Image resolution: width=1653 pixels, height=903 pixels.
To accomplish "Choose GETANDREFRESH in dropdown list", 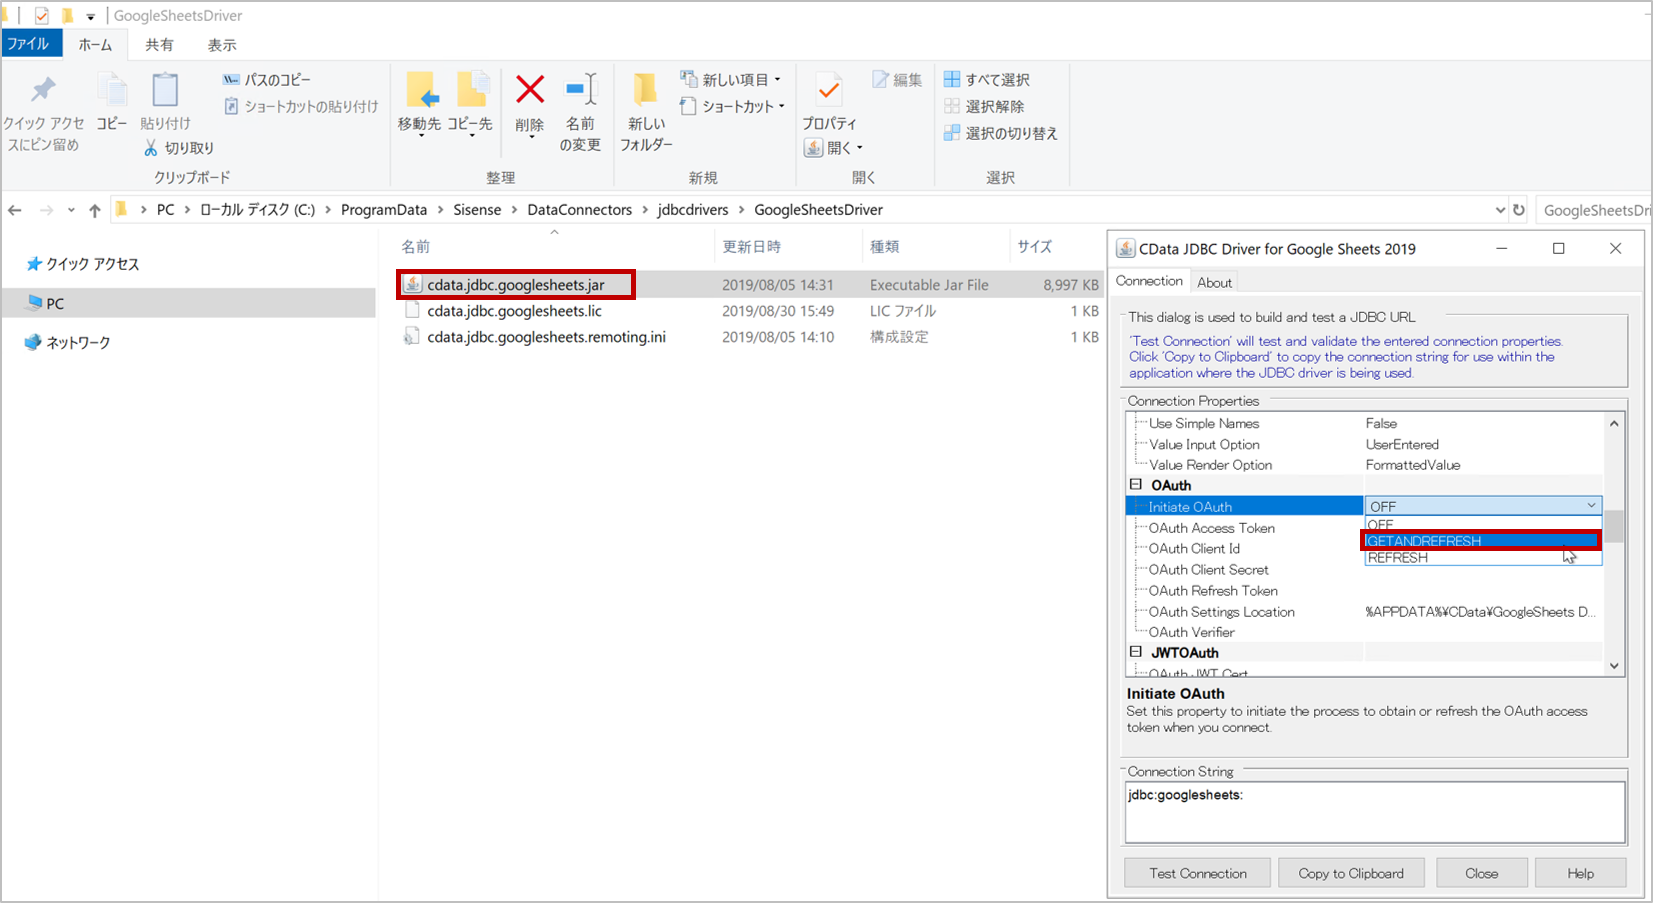I will pos(1481,541).
